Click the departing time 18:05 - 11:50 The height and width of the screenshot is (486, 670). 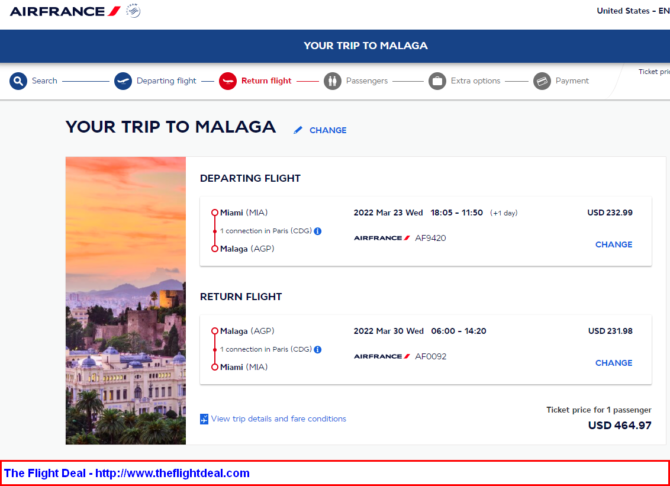pyautogui.click(x=457, y=213)
